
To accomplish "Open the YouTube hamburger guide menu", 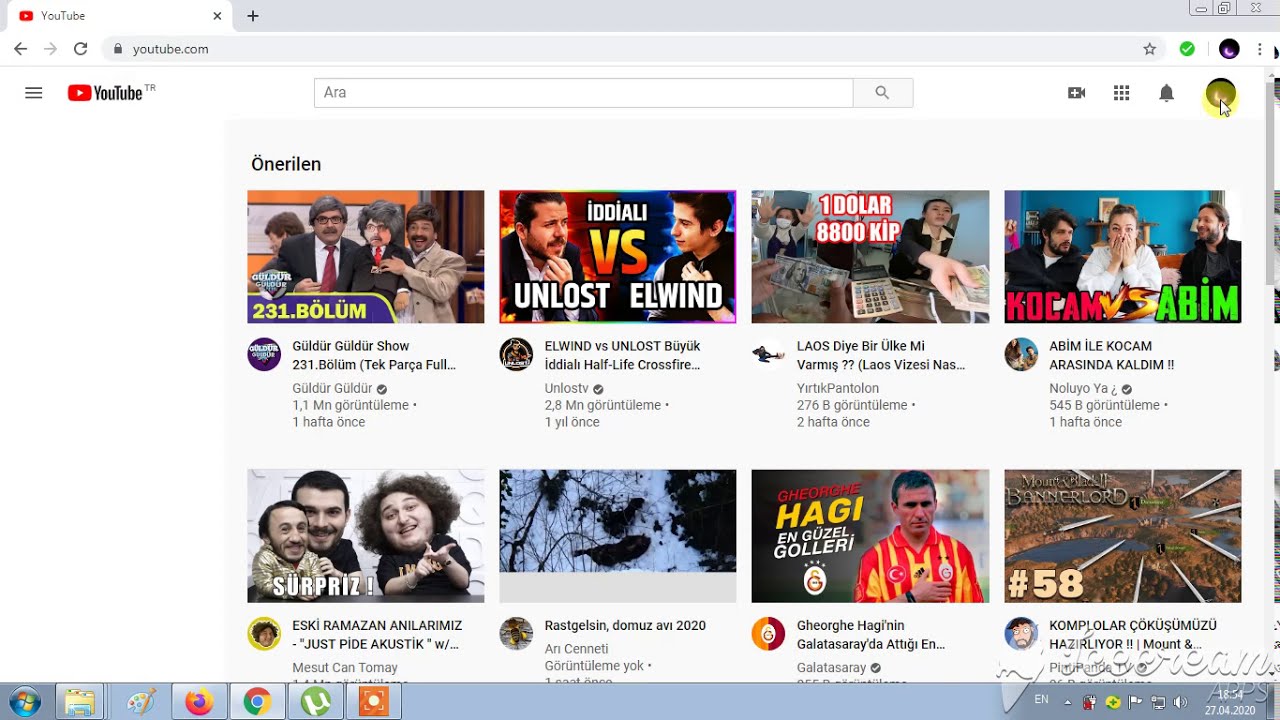I will (34, 93).
